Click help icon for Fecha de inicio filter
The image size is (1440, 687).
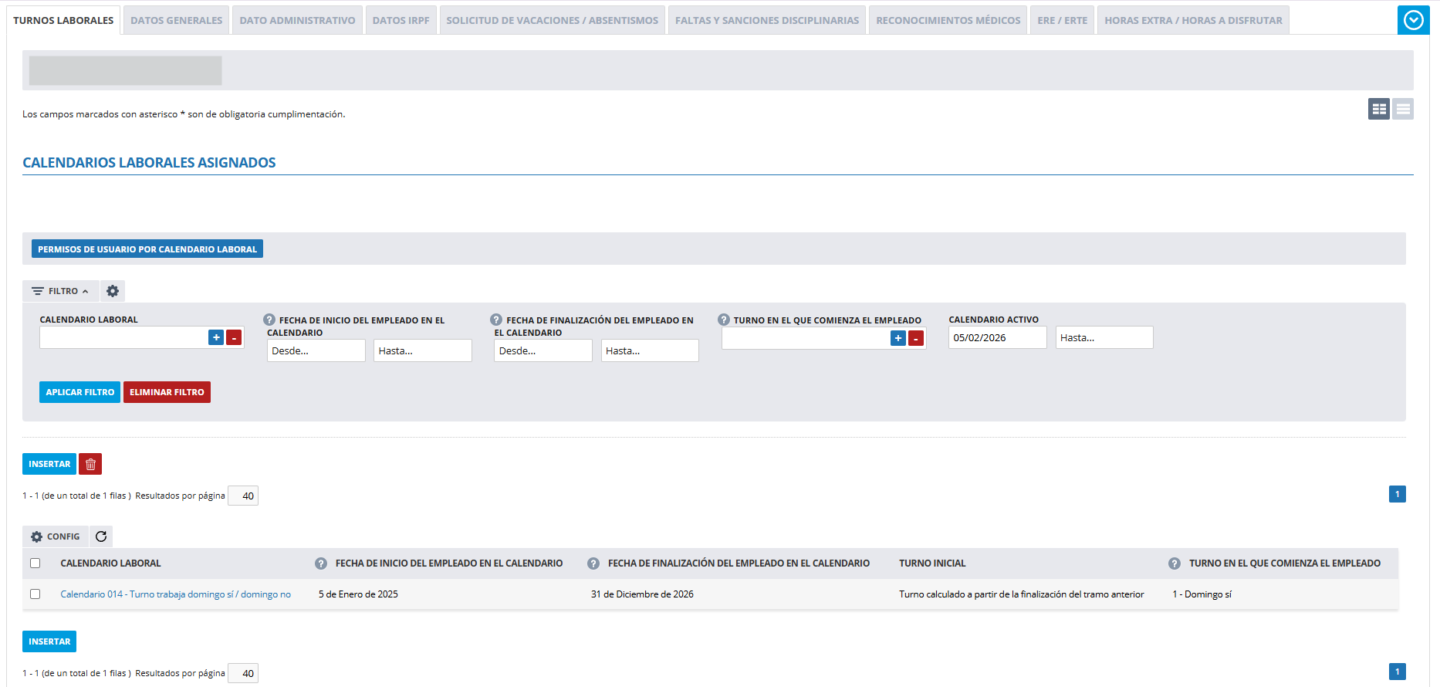click(x=269, y=320)
